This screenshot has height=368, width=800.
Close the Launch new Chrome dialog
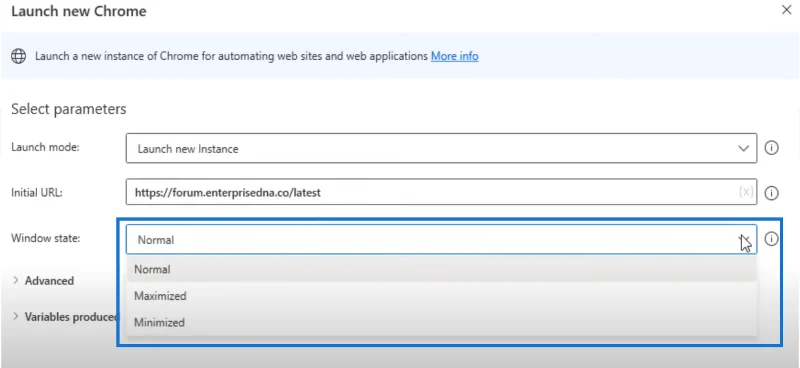(787, 10)
